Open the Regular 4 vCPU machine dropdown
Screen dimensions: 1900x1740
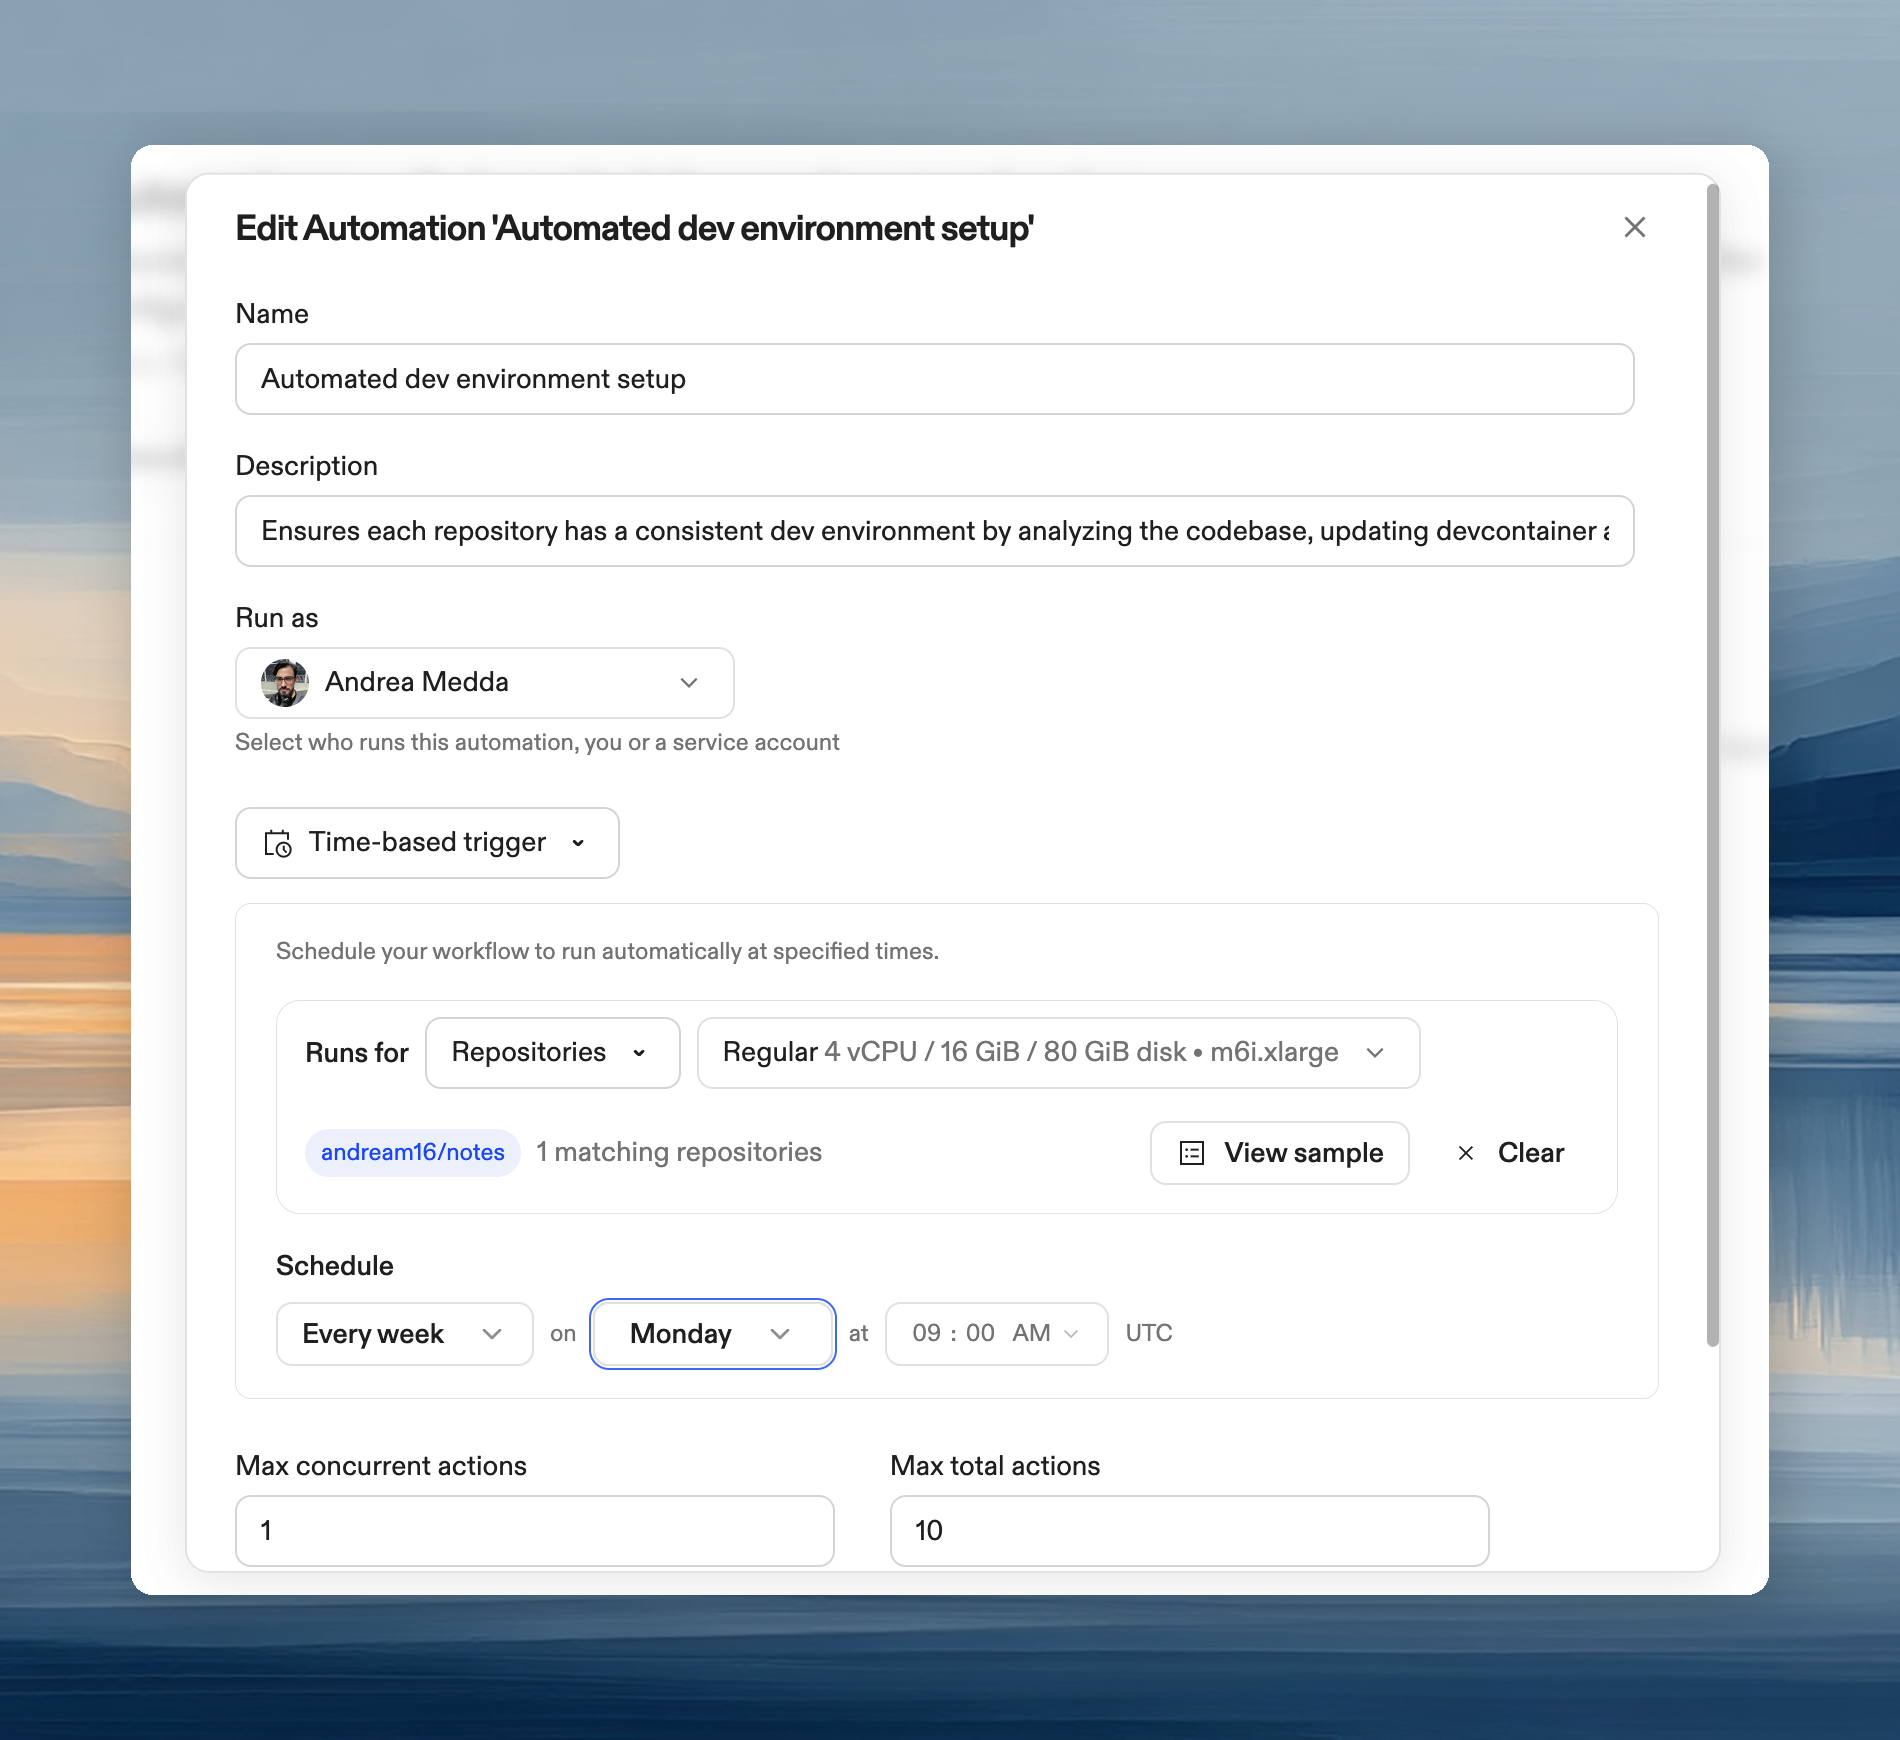coord(1057,1053)
